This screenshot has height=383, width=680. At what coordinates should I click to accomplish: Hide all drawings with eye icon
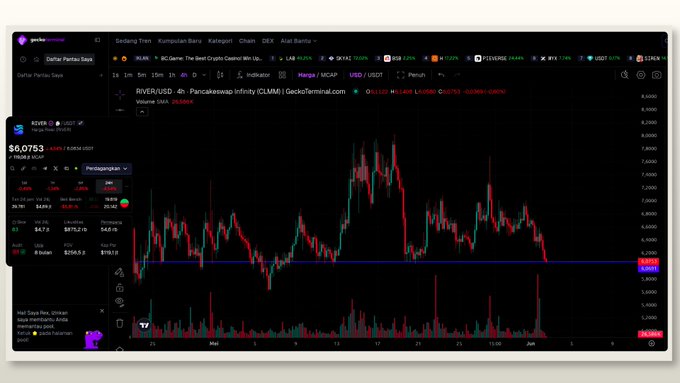(x=120, y=302)
